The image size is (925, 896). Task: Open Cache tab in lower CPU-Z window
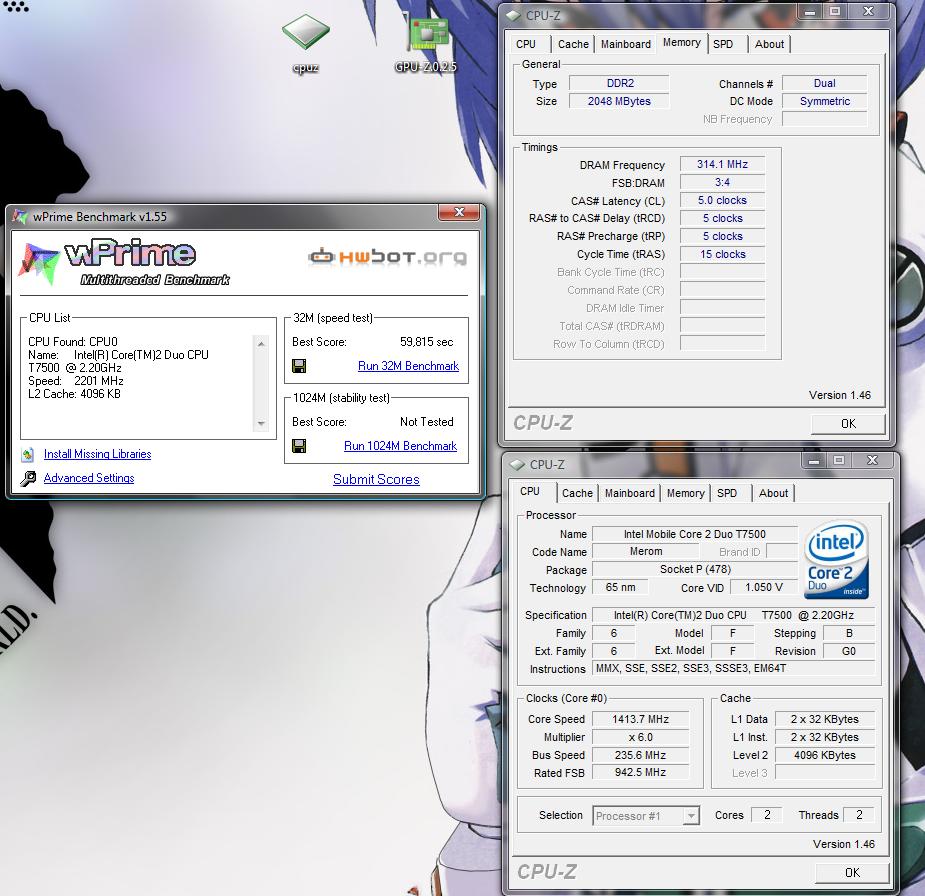577,493
